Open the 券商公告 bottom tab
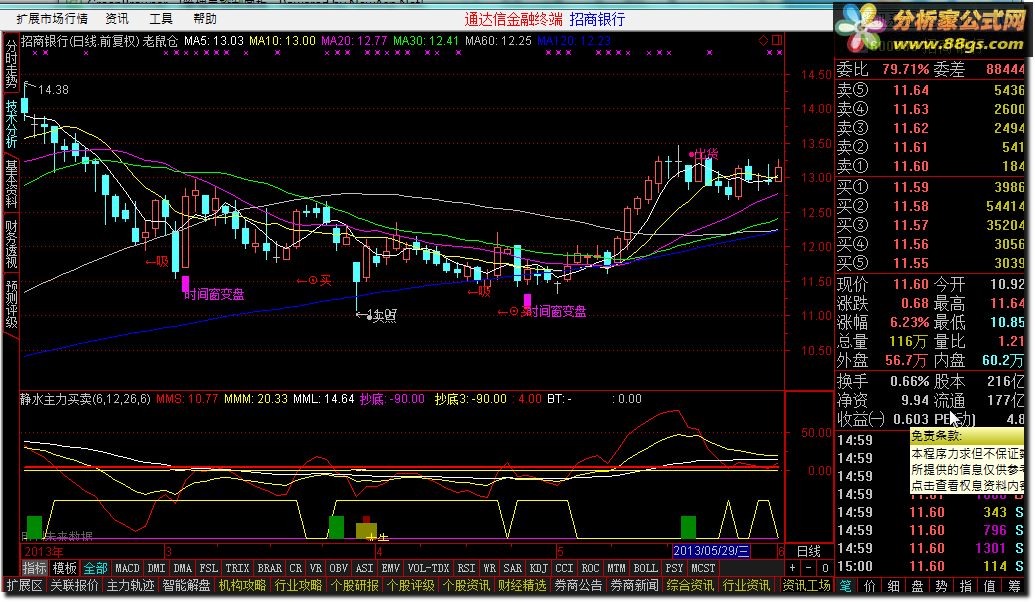1035x602 pixels. 578,585
